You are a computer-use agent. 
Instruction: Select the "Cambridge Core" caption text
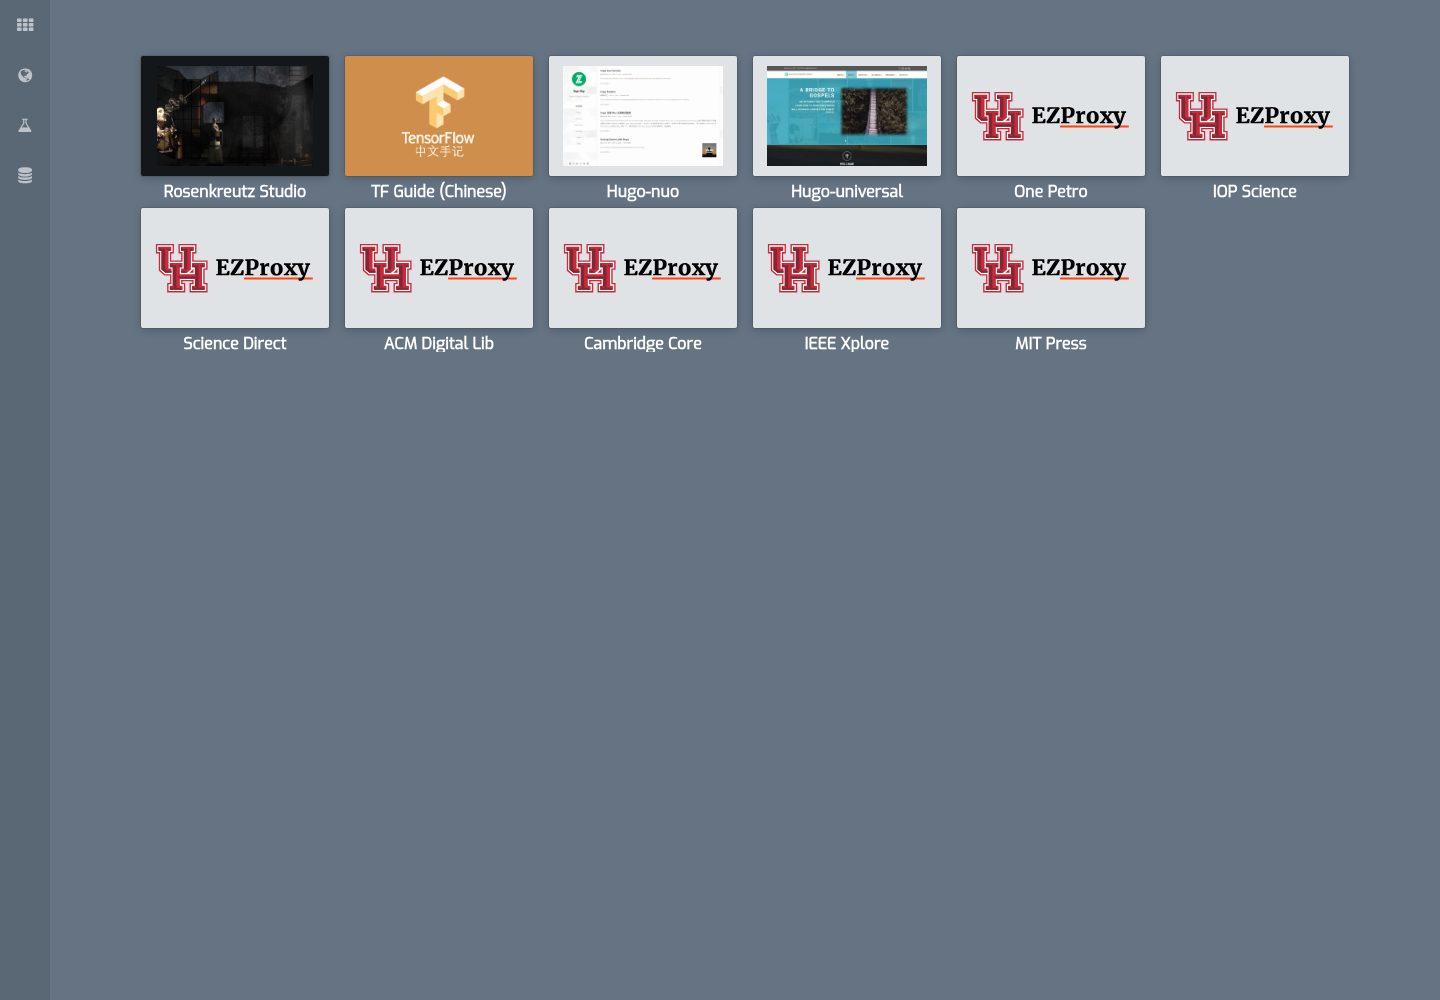pyautogui.click(x=643, y=343)
